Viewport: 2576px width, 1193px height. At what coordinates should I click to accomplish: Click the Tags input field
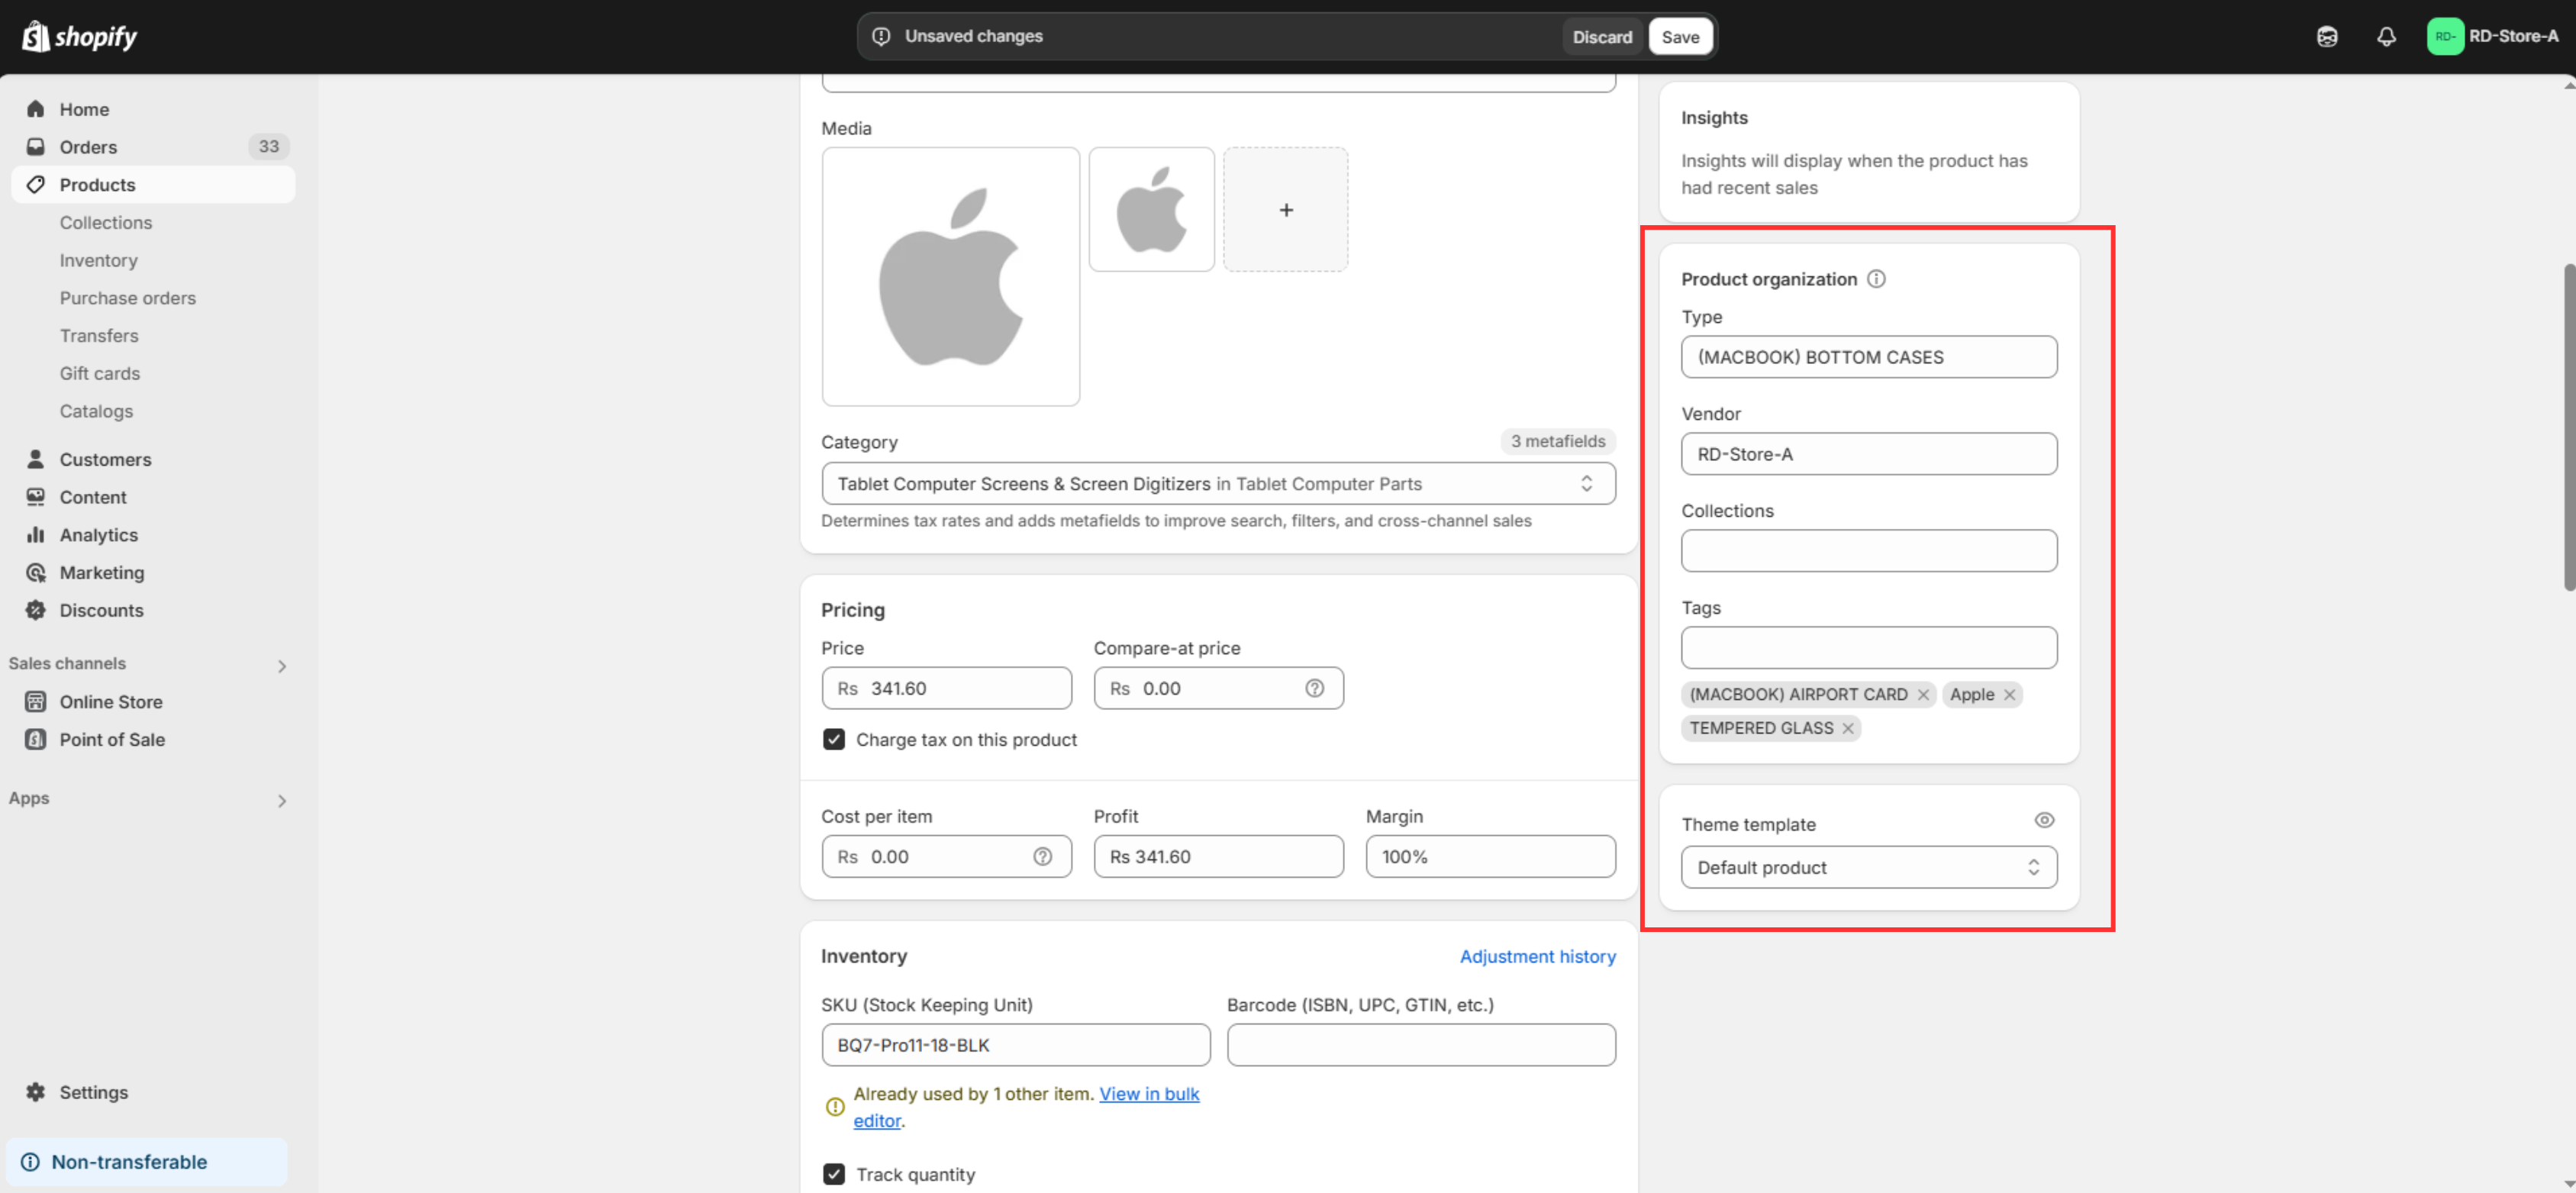(1868, 648)
